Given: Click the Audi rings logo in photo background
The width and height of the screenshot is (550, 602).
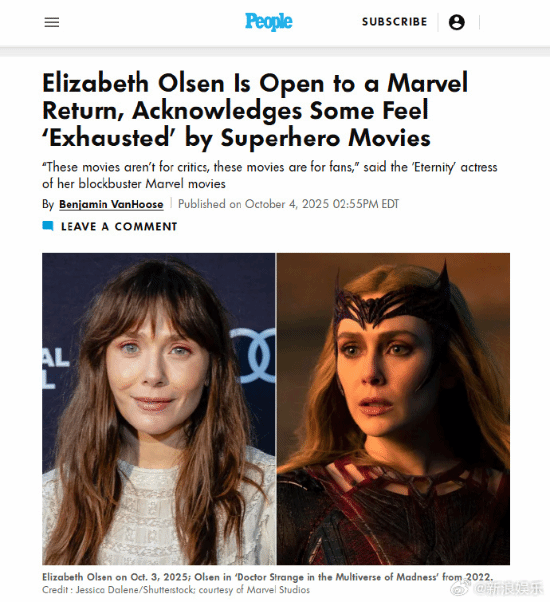Looking at the screenshot, I should pyautogui.click(x=254, y=355).
